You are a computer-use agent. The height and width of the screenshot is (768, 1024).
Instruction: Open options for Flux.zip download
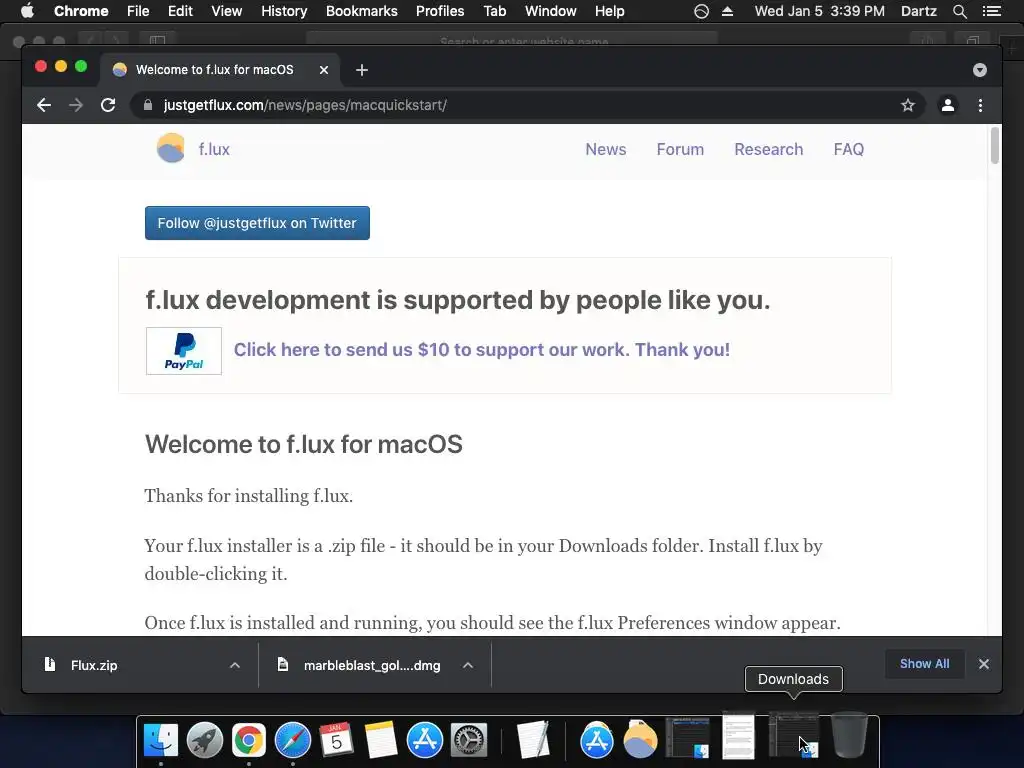coord(235,665)
